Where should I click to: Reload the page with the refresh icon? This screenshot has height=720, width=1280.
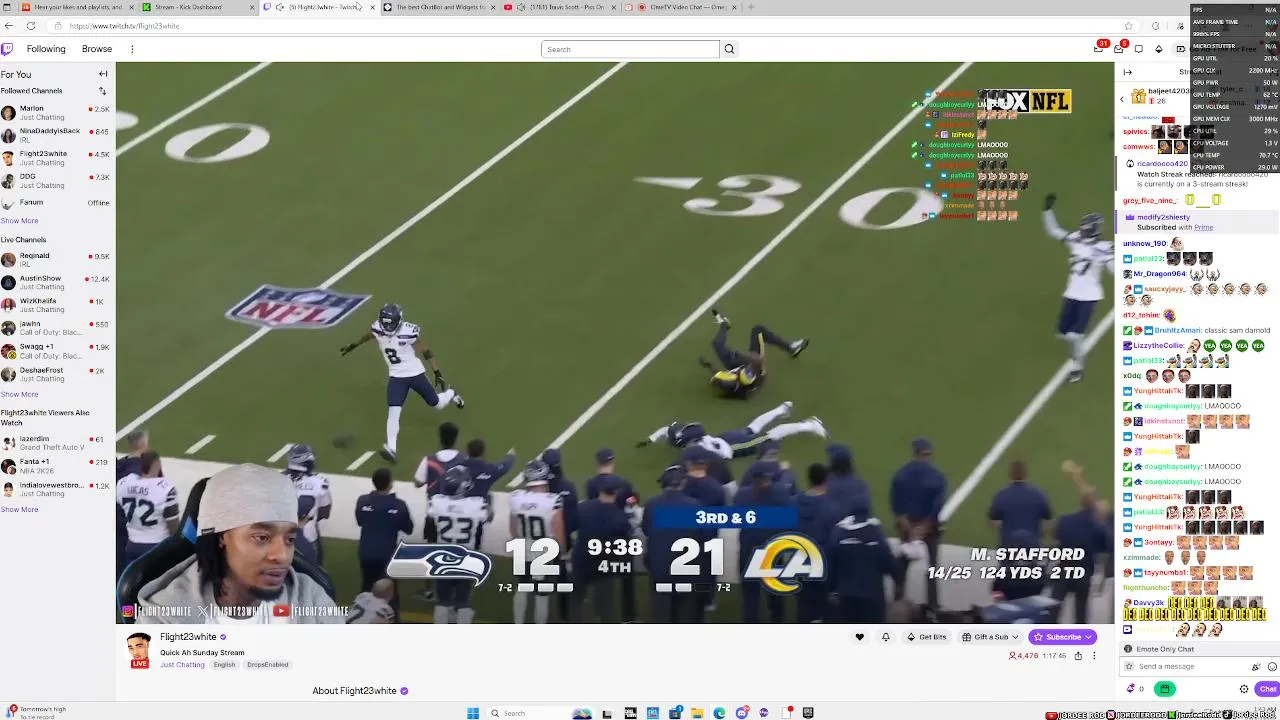(x=31, y=26)
